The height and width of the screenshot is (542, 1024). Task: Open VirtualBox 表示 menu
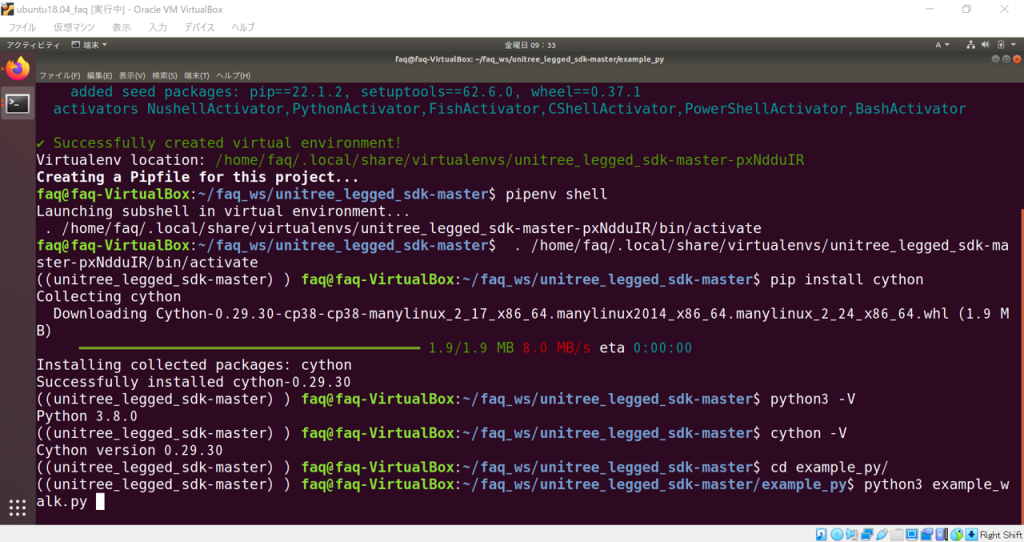coord(121,27)
